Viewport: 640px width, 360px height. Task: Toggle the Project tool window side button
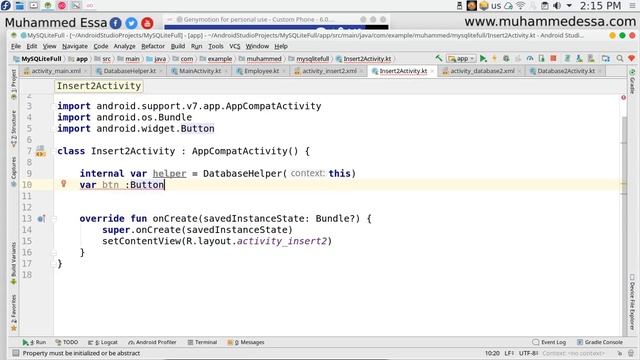[13, 84]
